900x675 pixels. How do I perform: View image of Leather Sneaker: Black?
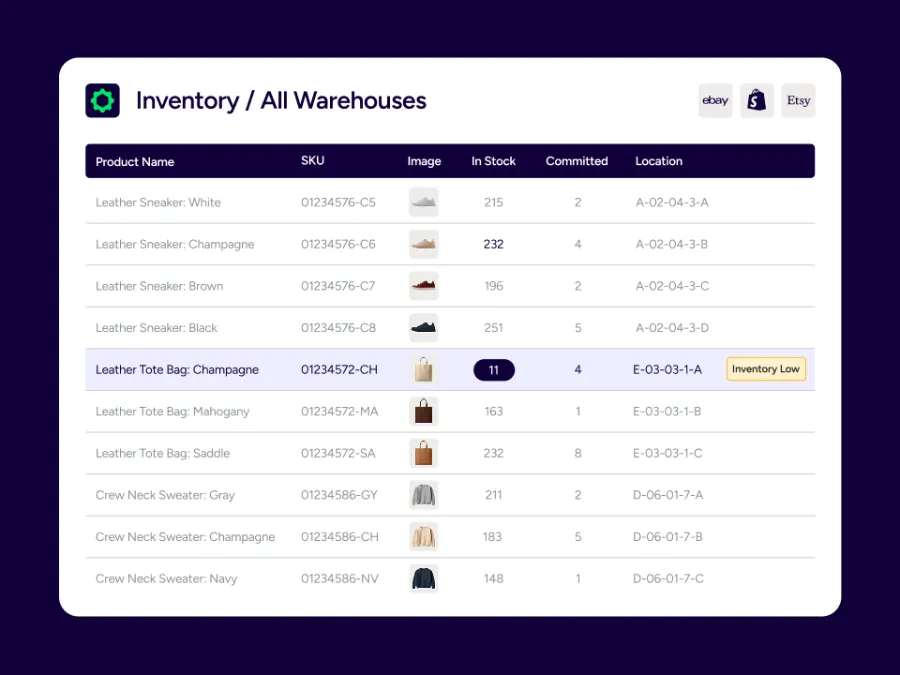tap(423, 327)
